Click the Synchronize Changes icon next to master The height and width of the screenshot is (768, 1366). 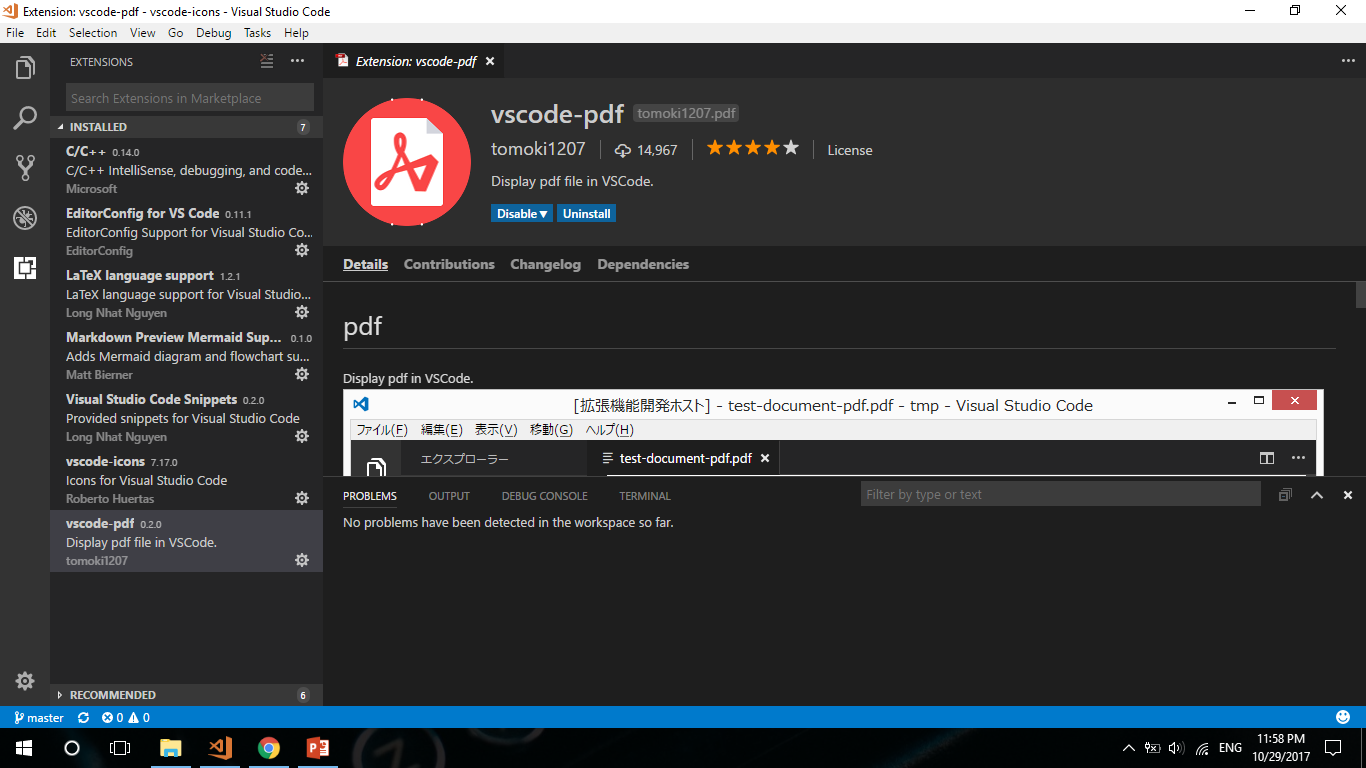click(82, 717)
